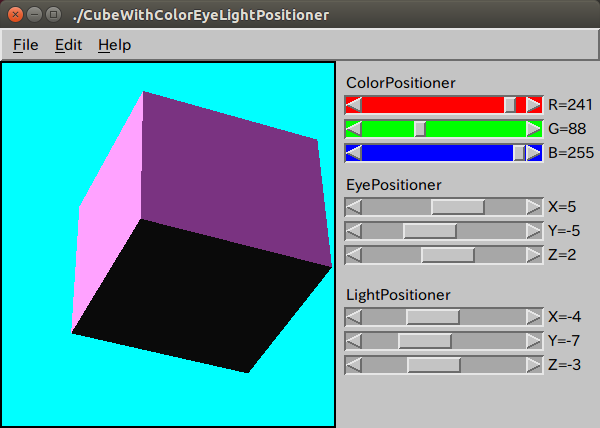Click the LightPositioner Y=-7 slider thumb
Image resolution: width=600 pixels, height=428 pixels.
pyautogui.click(x=425, y=341)
